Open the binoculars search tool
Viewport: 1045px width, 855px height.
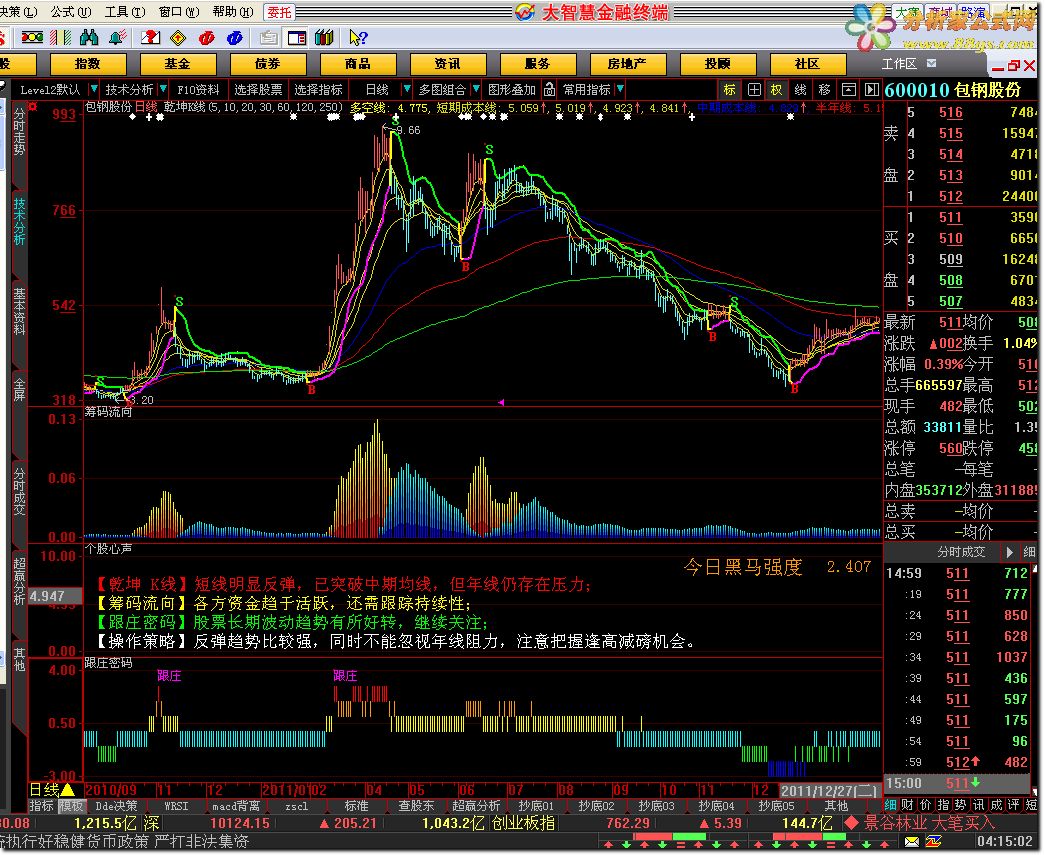point(89,38)
